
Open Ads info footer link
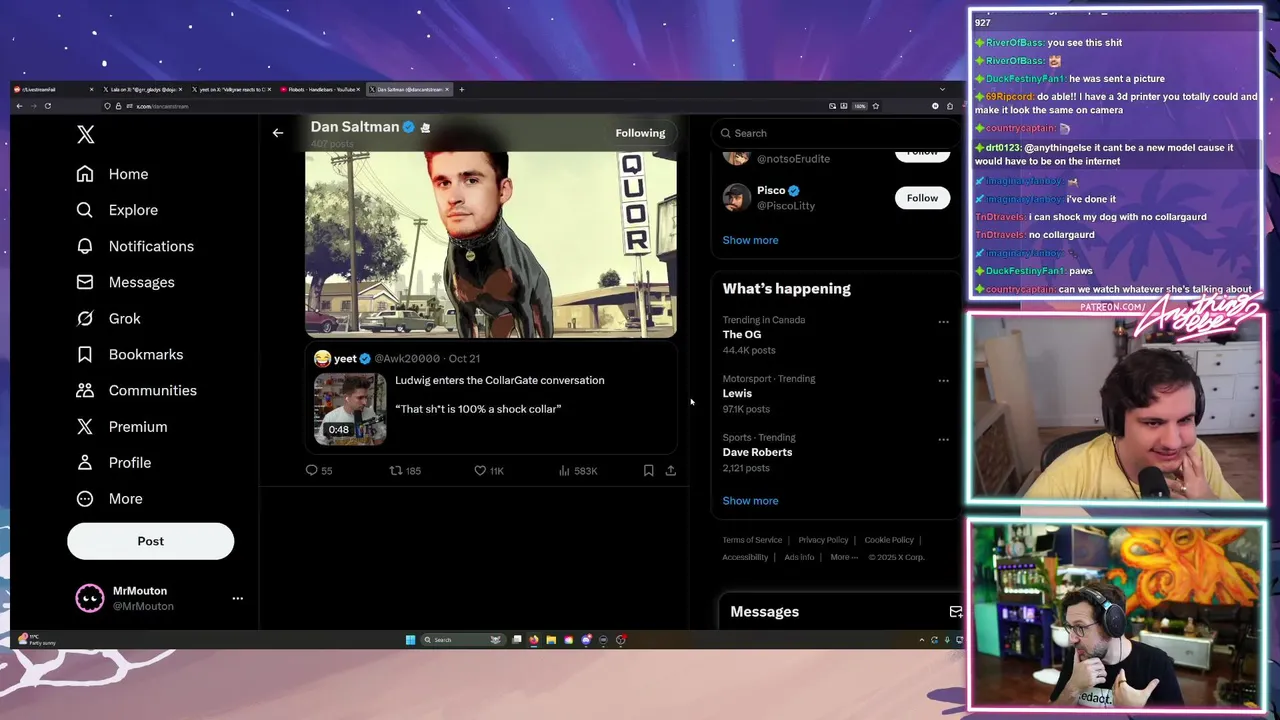799,557
